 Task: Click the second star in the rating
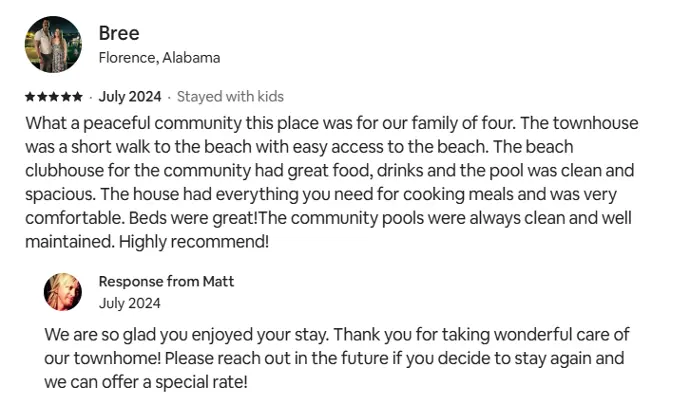tap(42, 96)
